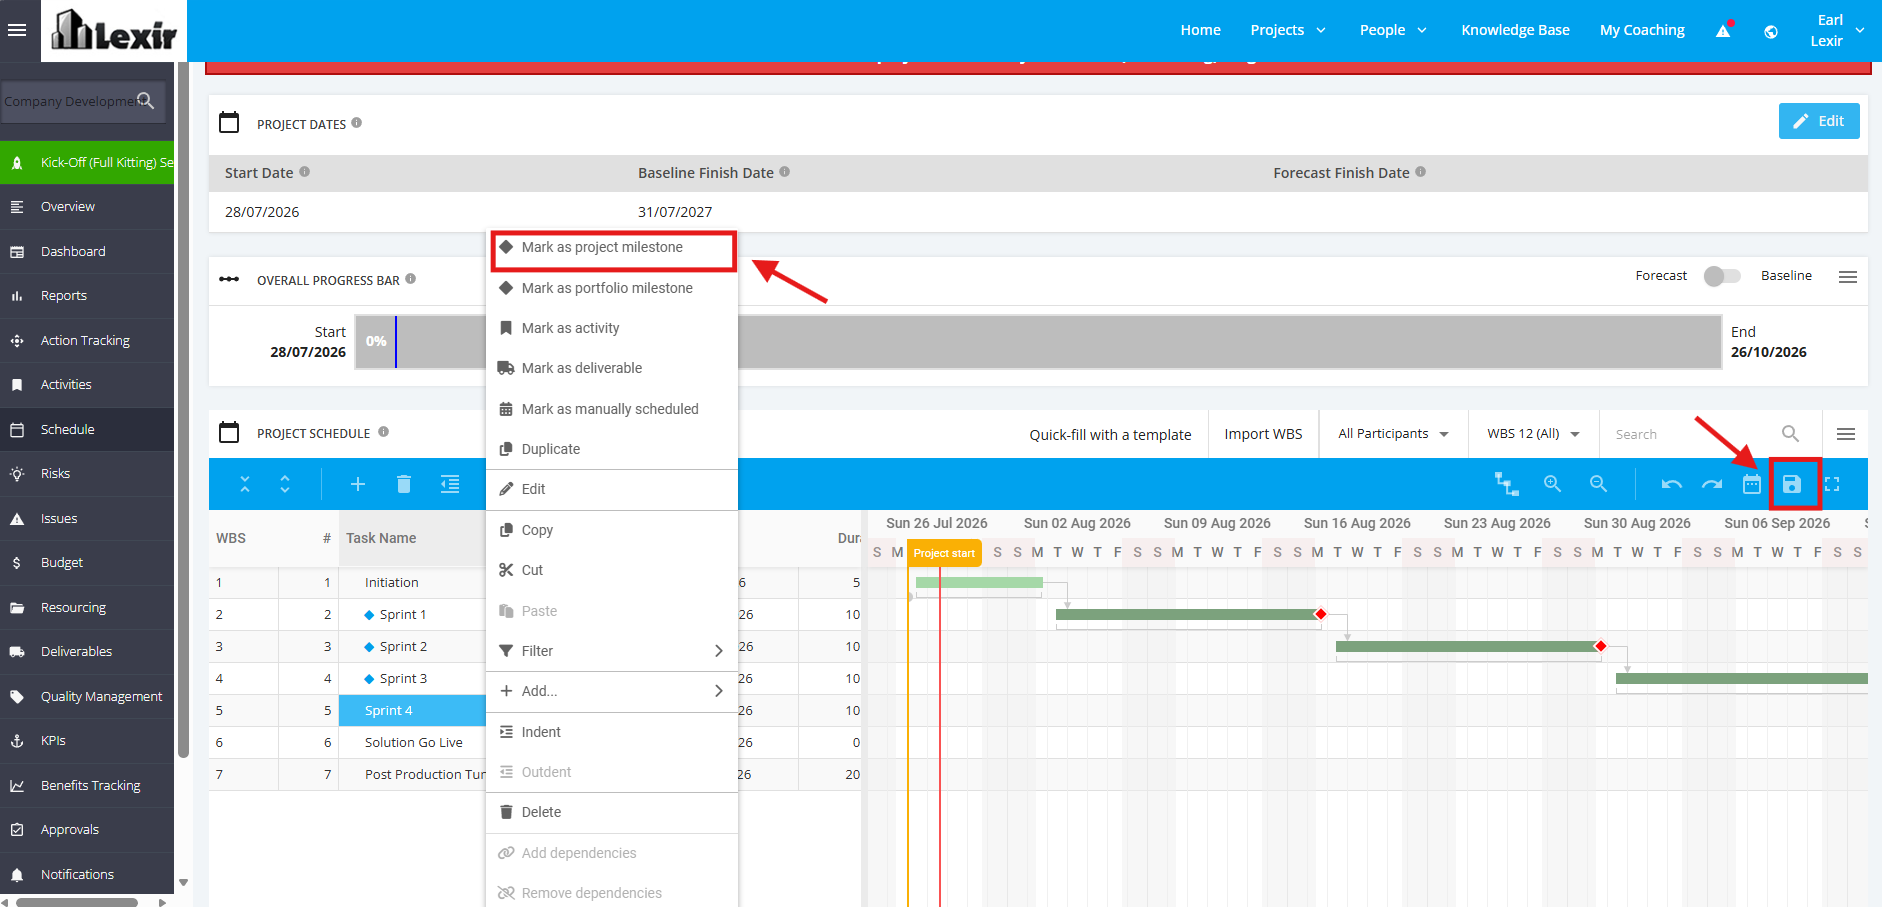The height and width of the screenshot is (907, 1882).
Task: Expand the Projects dropdown in top nav
Action: 1288,30
